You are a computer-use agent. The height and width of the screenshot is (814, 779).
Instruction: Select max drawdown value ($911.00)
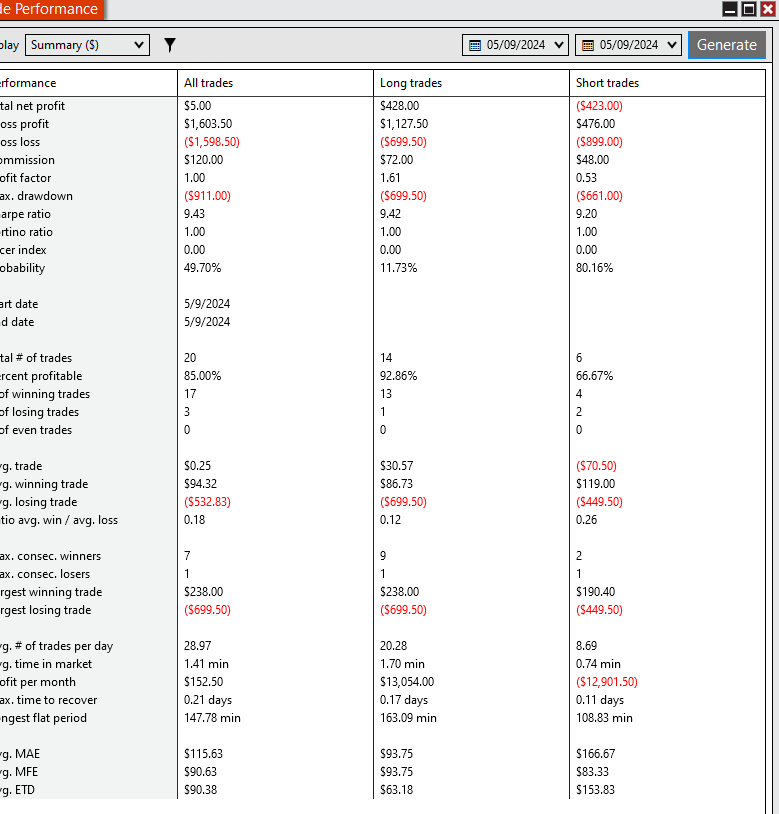click(207, 196)
